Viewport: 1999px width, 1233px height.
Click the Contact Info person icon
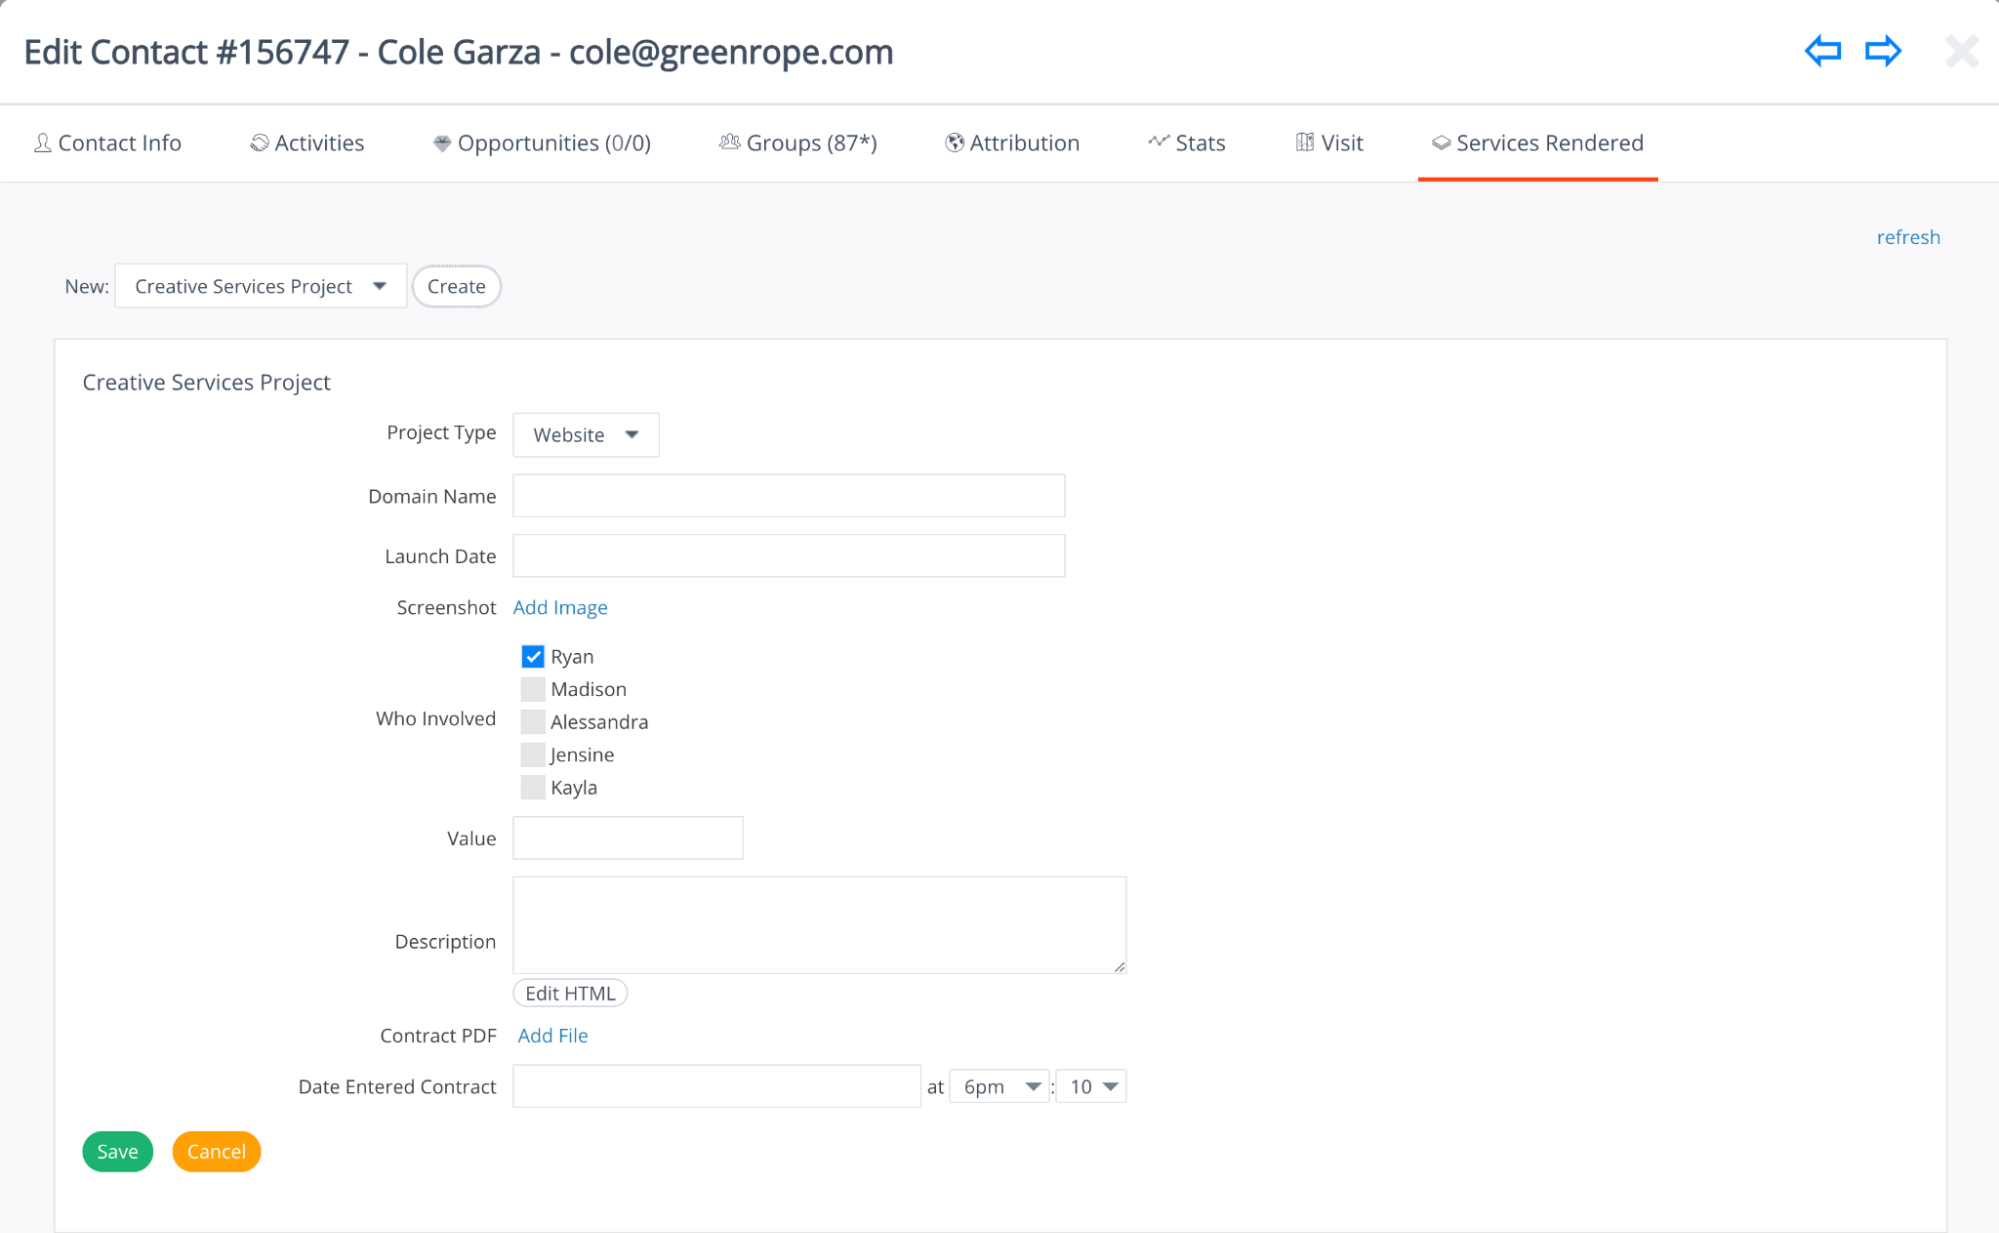coord(42,143)
